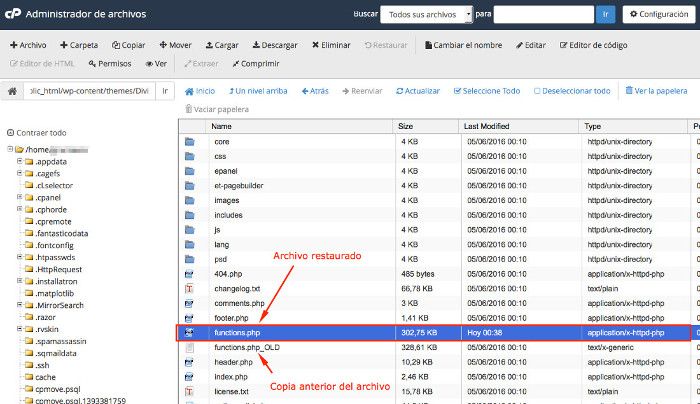Screen dimensions: 700x404
Task: Click the search text field after 'para'
Action: point(544,14)
